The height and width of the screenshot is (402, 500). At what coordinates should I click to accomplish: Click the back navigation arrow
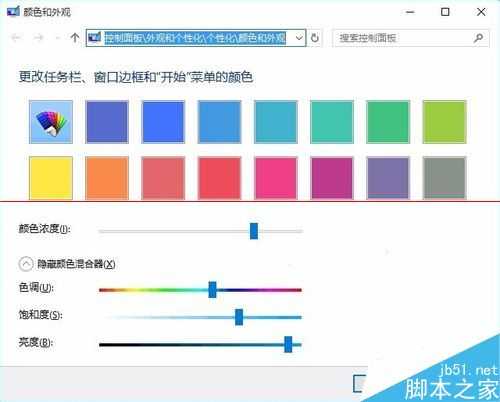click(16, 38)
